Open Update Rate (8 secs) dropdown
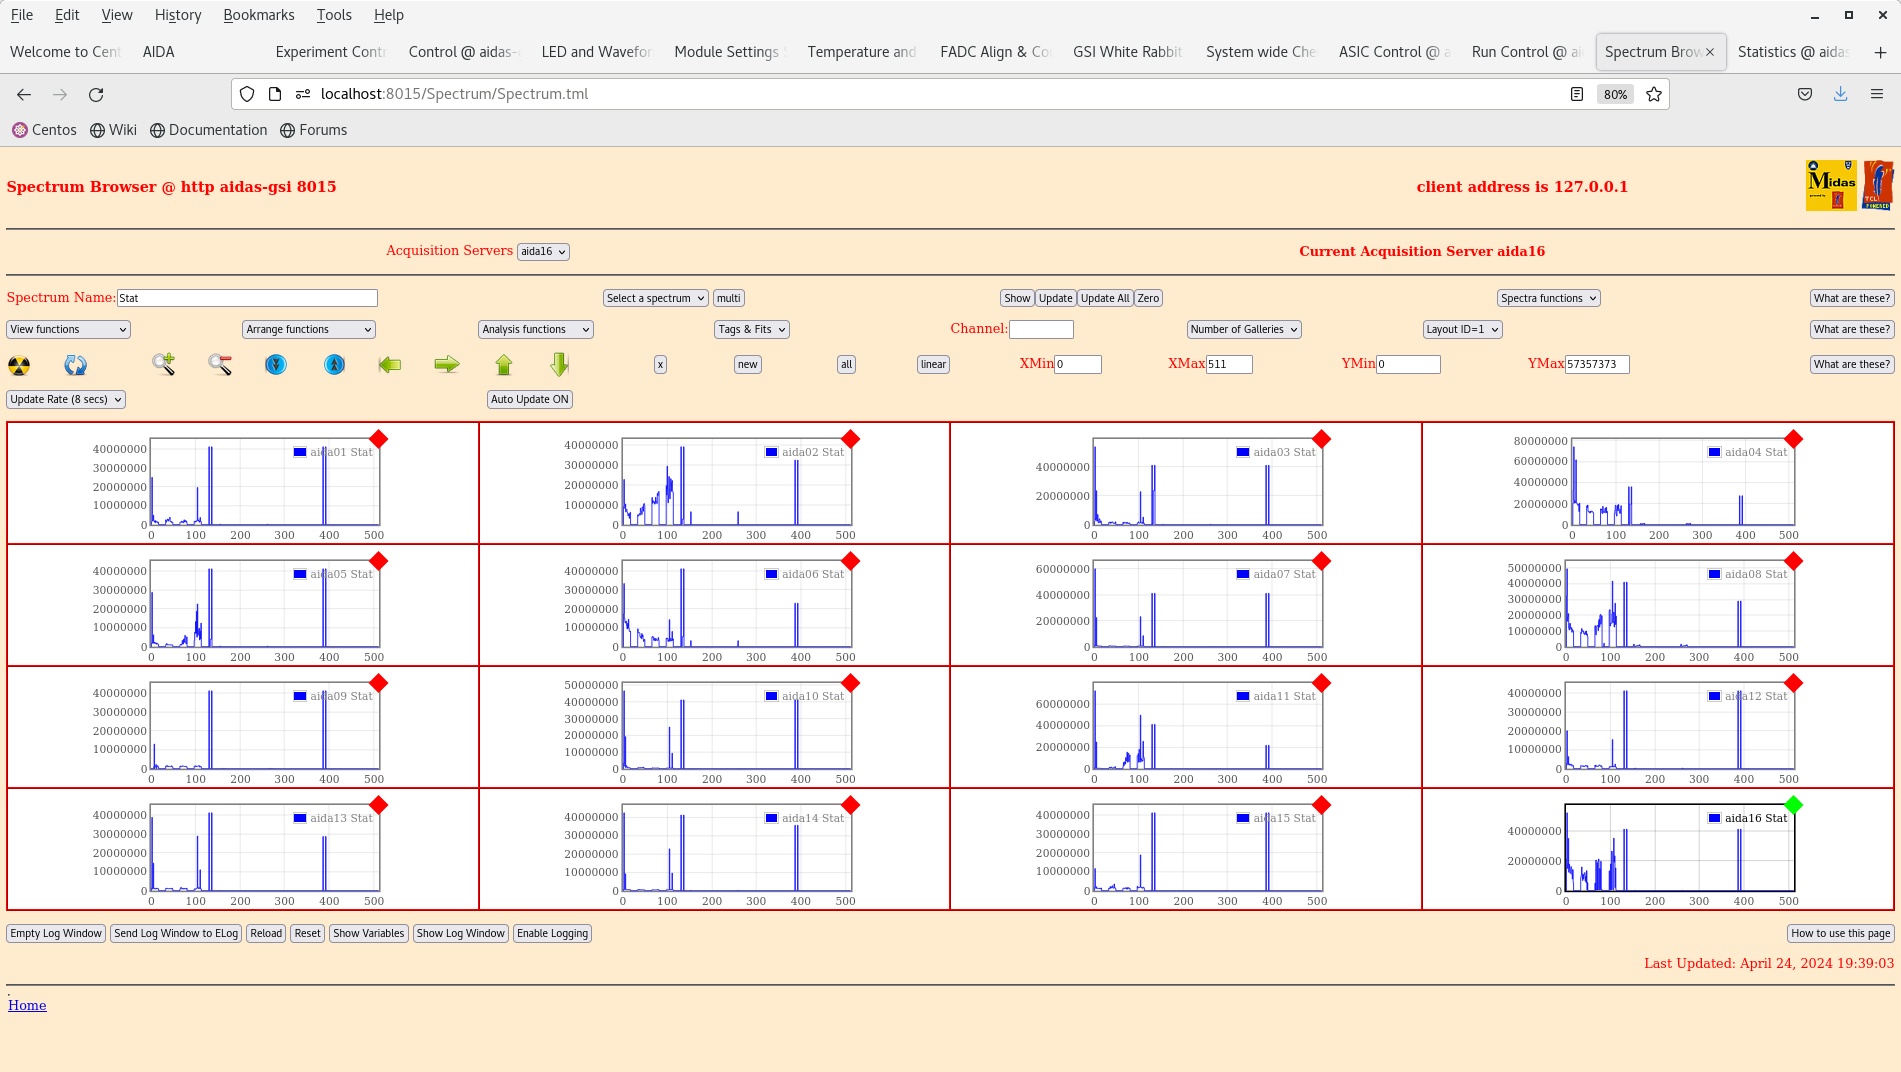 click(66, 399)
